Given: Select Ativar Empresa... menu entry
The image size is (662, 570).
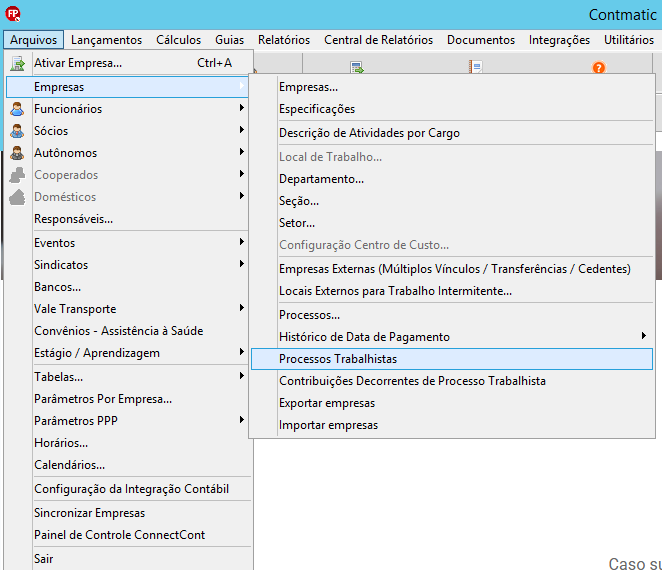Looking at the screenshot, I should pyautogui.click(x=129, y=63).
